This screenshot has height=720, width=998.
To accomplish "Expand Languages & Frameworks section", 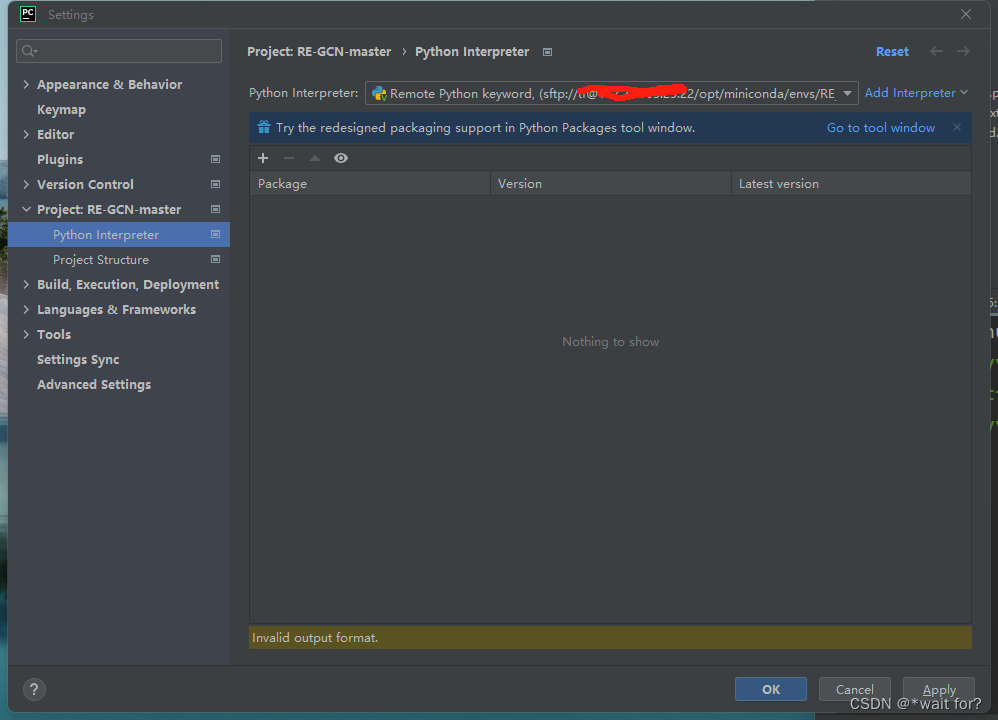I will 26,309.
